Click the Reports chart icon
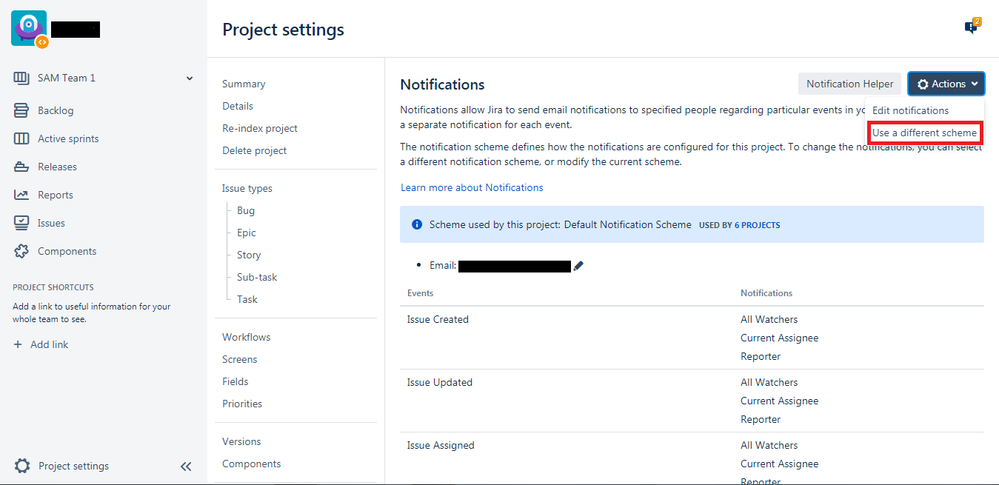The image size is (999, 485). (x=21, y=195)
